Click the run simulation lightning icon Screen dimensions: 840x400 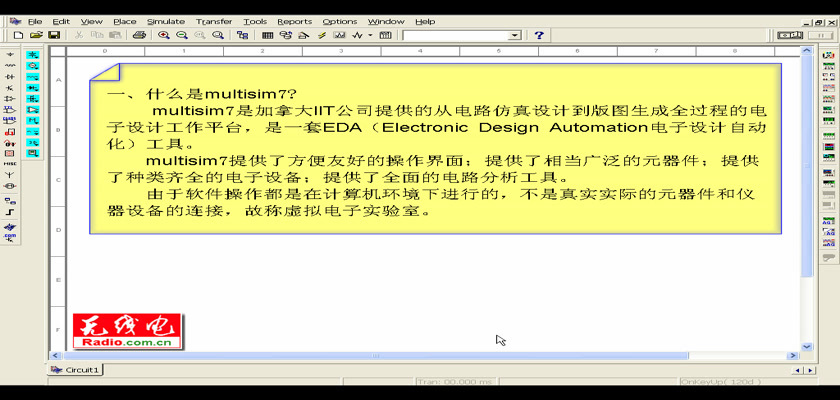point(321,35)
